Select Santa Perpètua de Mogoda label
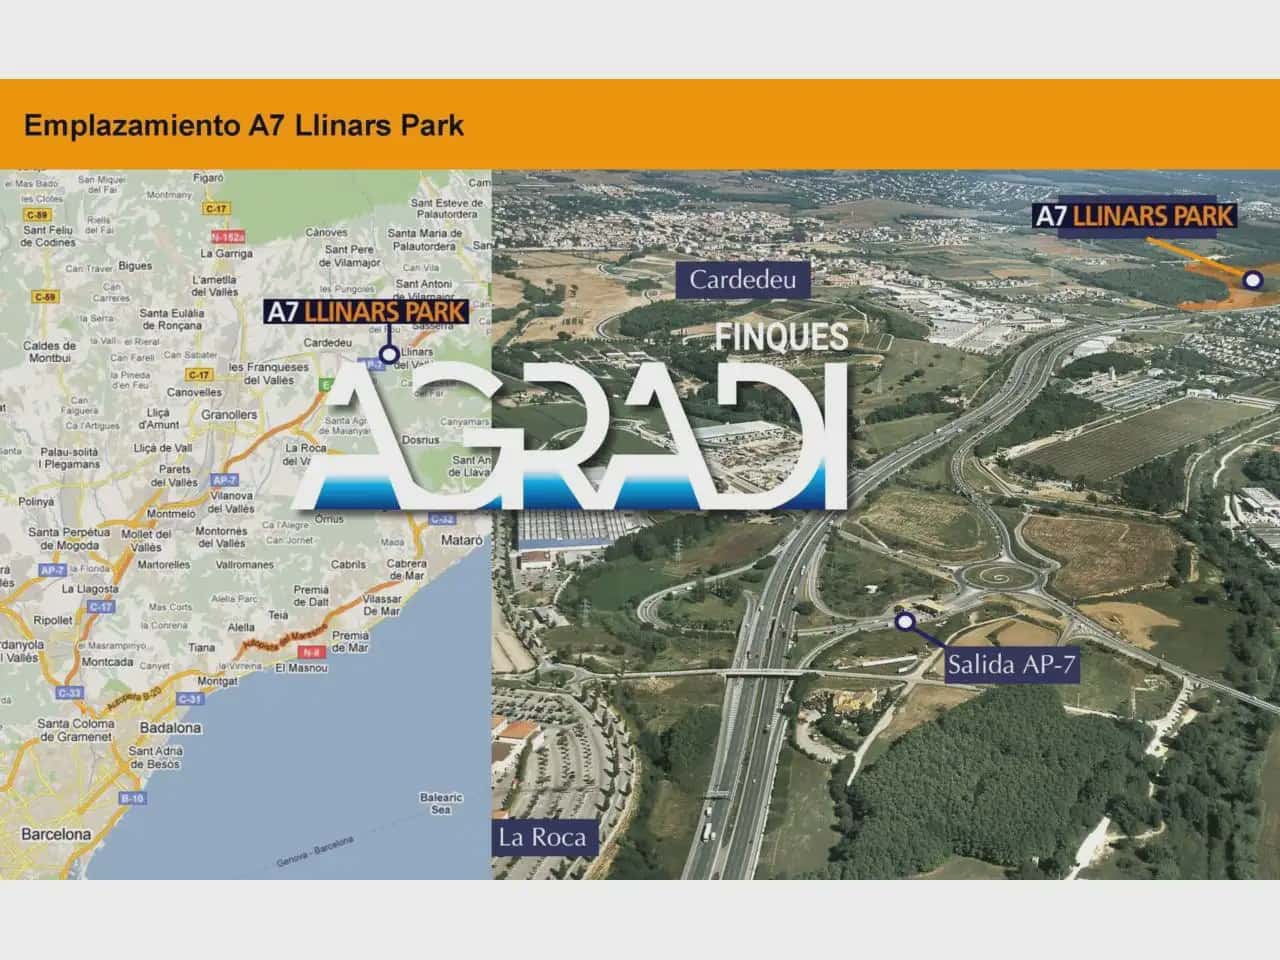 pos(68,540)
